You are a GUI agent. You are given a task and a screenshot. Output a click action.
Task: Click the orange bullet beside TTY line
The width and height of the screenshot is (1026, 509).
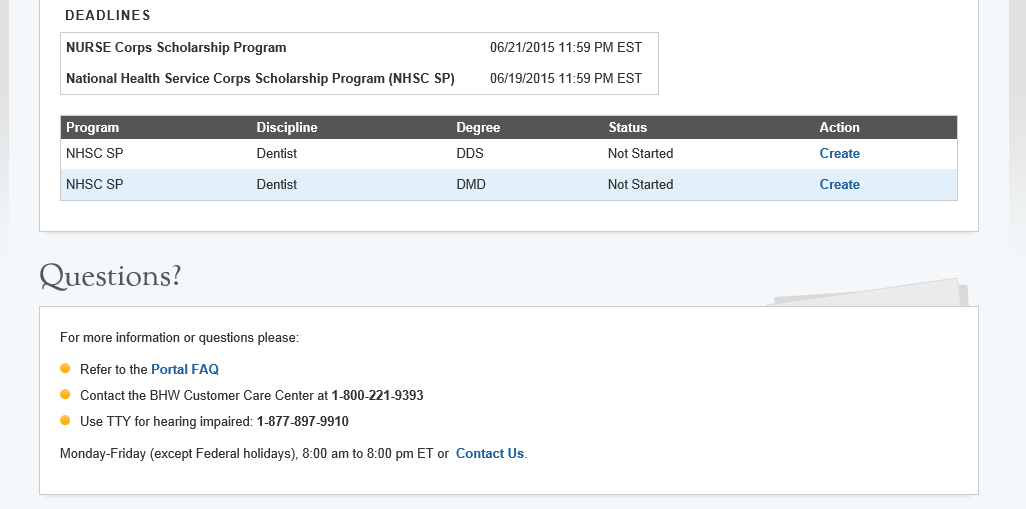(65, 421)
